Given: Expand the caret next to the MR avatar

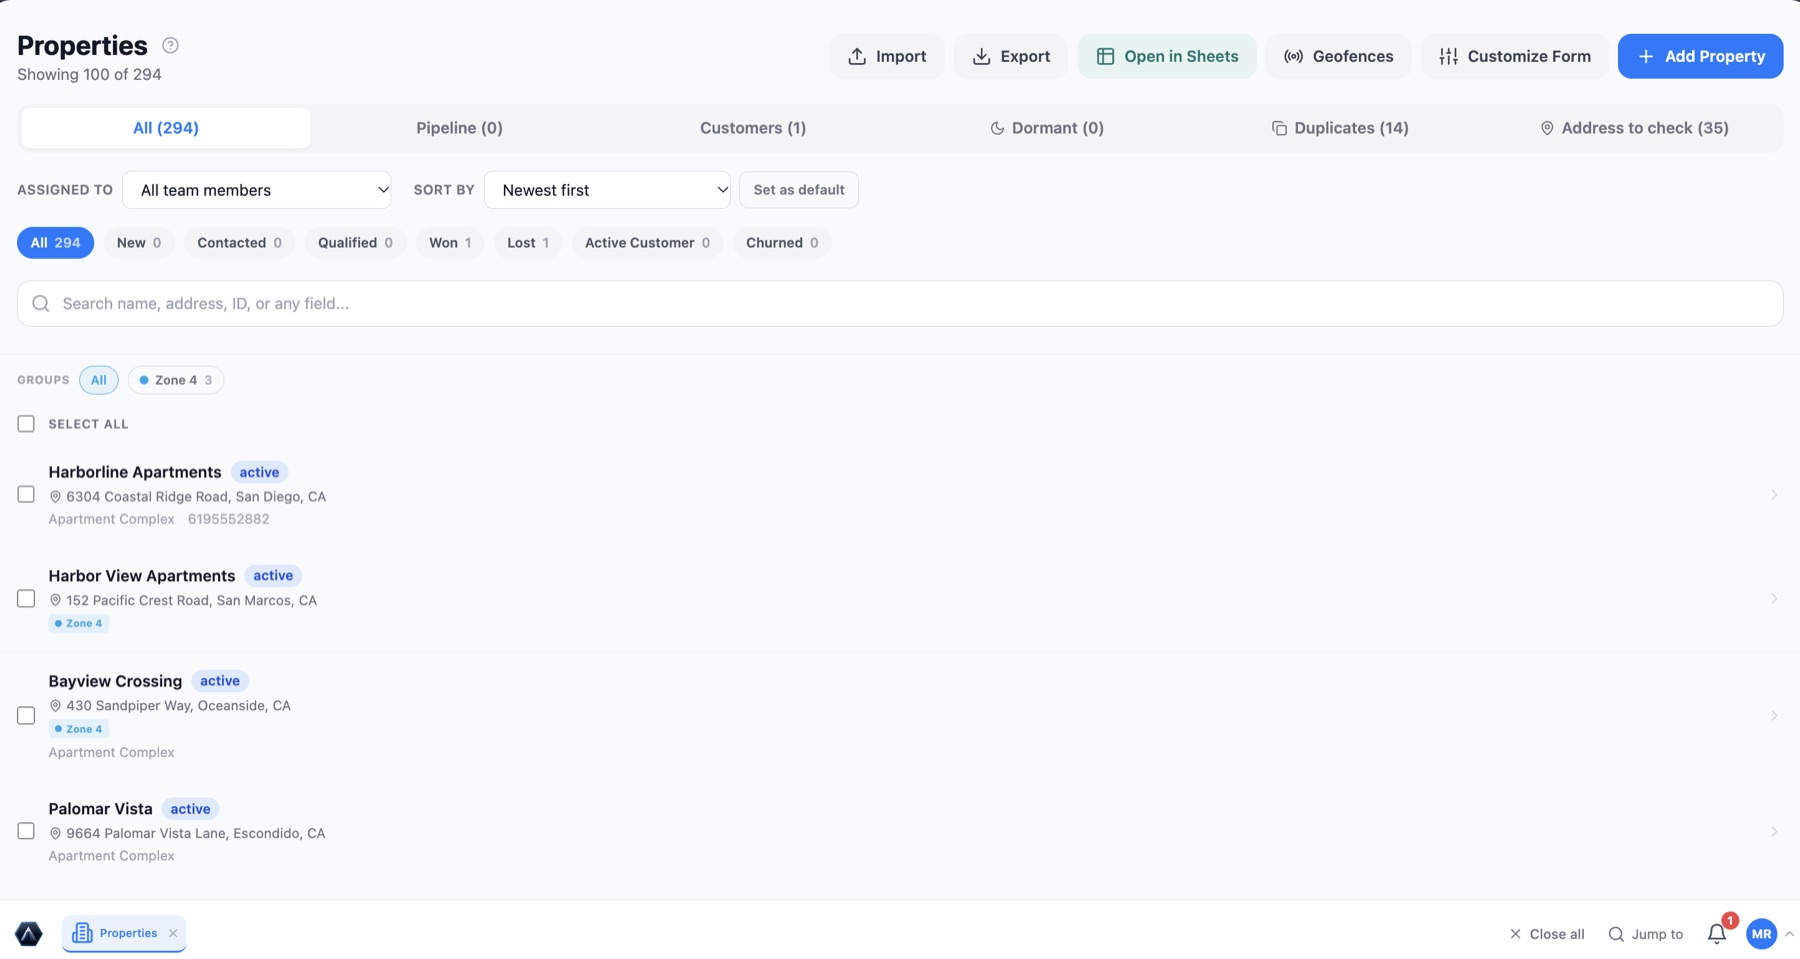Looking at the screenshot, I should tap(1789, 934).
